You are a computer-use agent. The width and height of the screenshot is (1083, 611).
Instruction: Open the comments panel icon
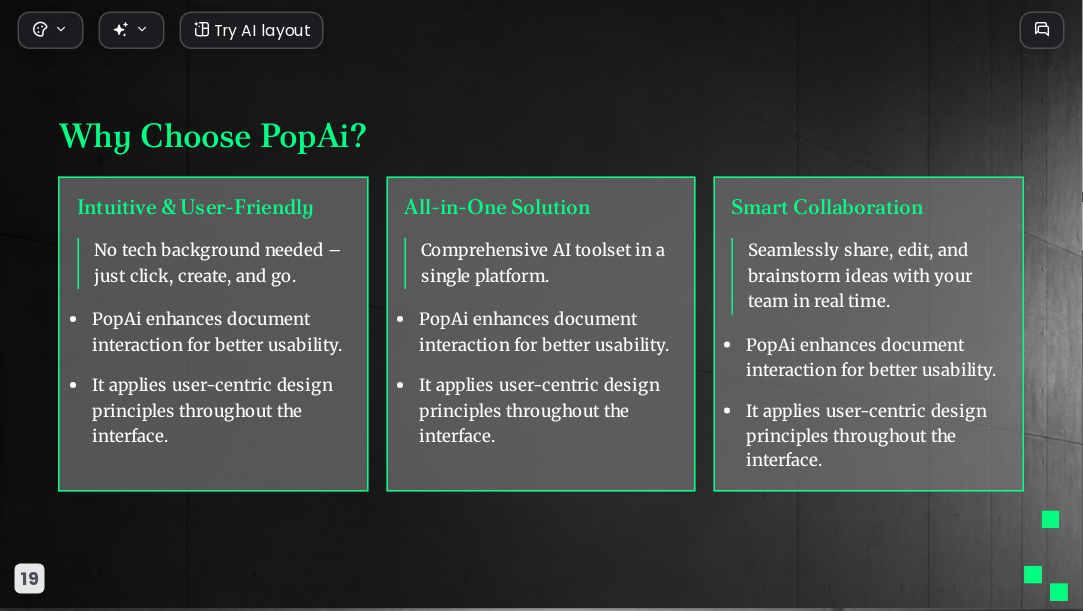[x=1042, y=30]
